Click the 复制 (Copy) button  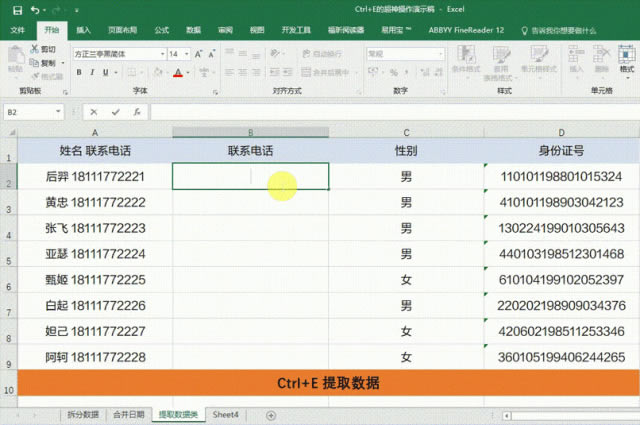point(46,62)
